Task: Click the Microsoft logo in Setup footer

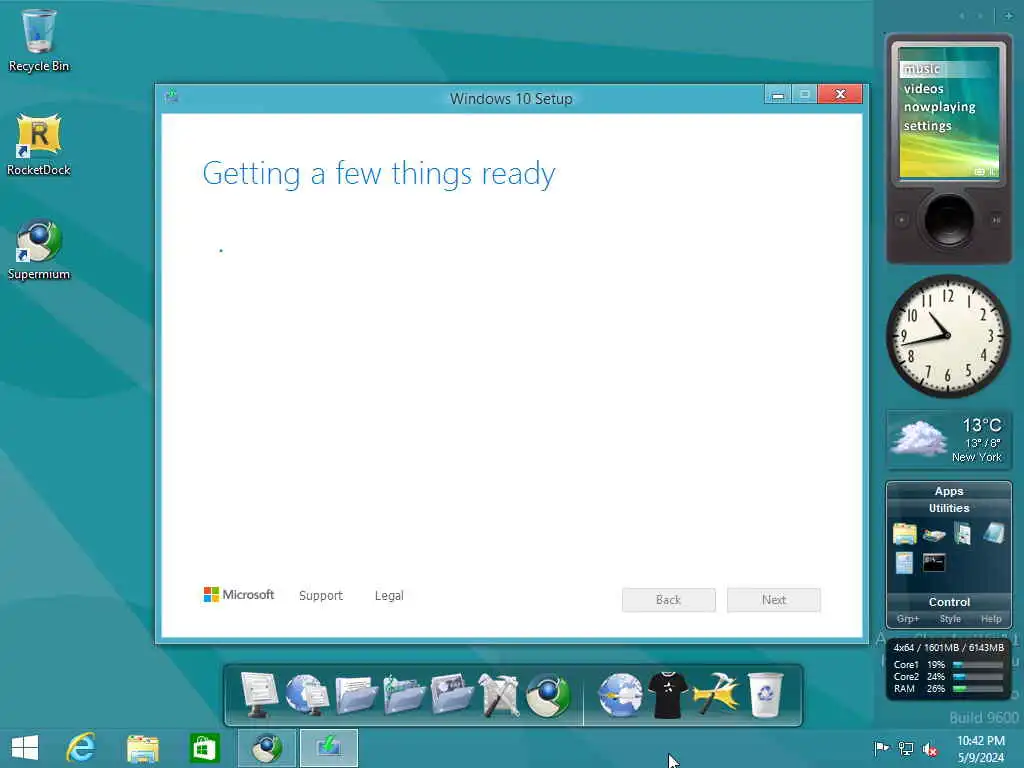Action: 239,594
